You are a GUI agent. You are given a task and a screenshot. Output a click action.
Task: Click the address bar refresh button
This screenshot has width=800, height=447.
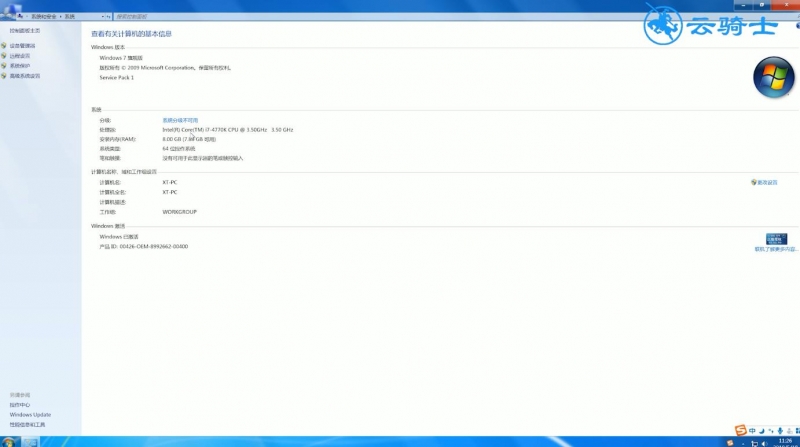coord(108,16)
